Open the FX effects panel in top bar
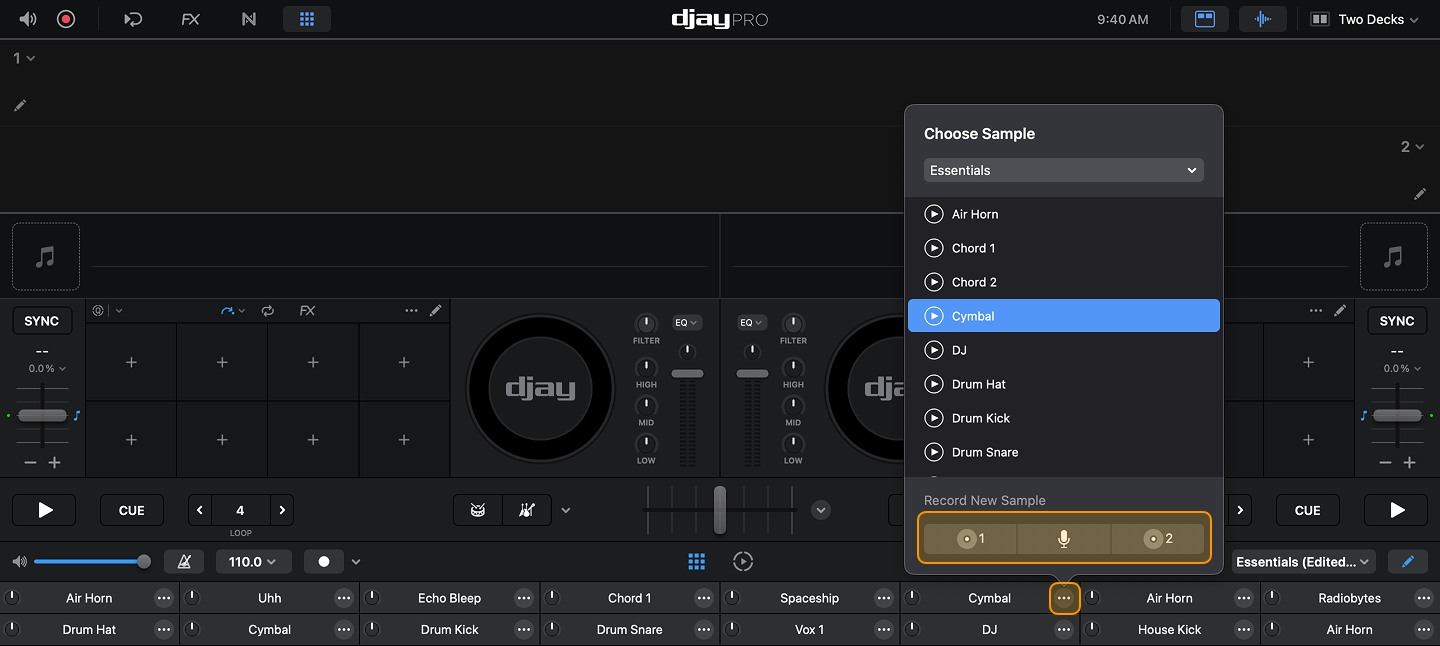Screen dimensions: 1440x646 pyautogui.click(x=190, y=19)
